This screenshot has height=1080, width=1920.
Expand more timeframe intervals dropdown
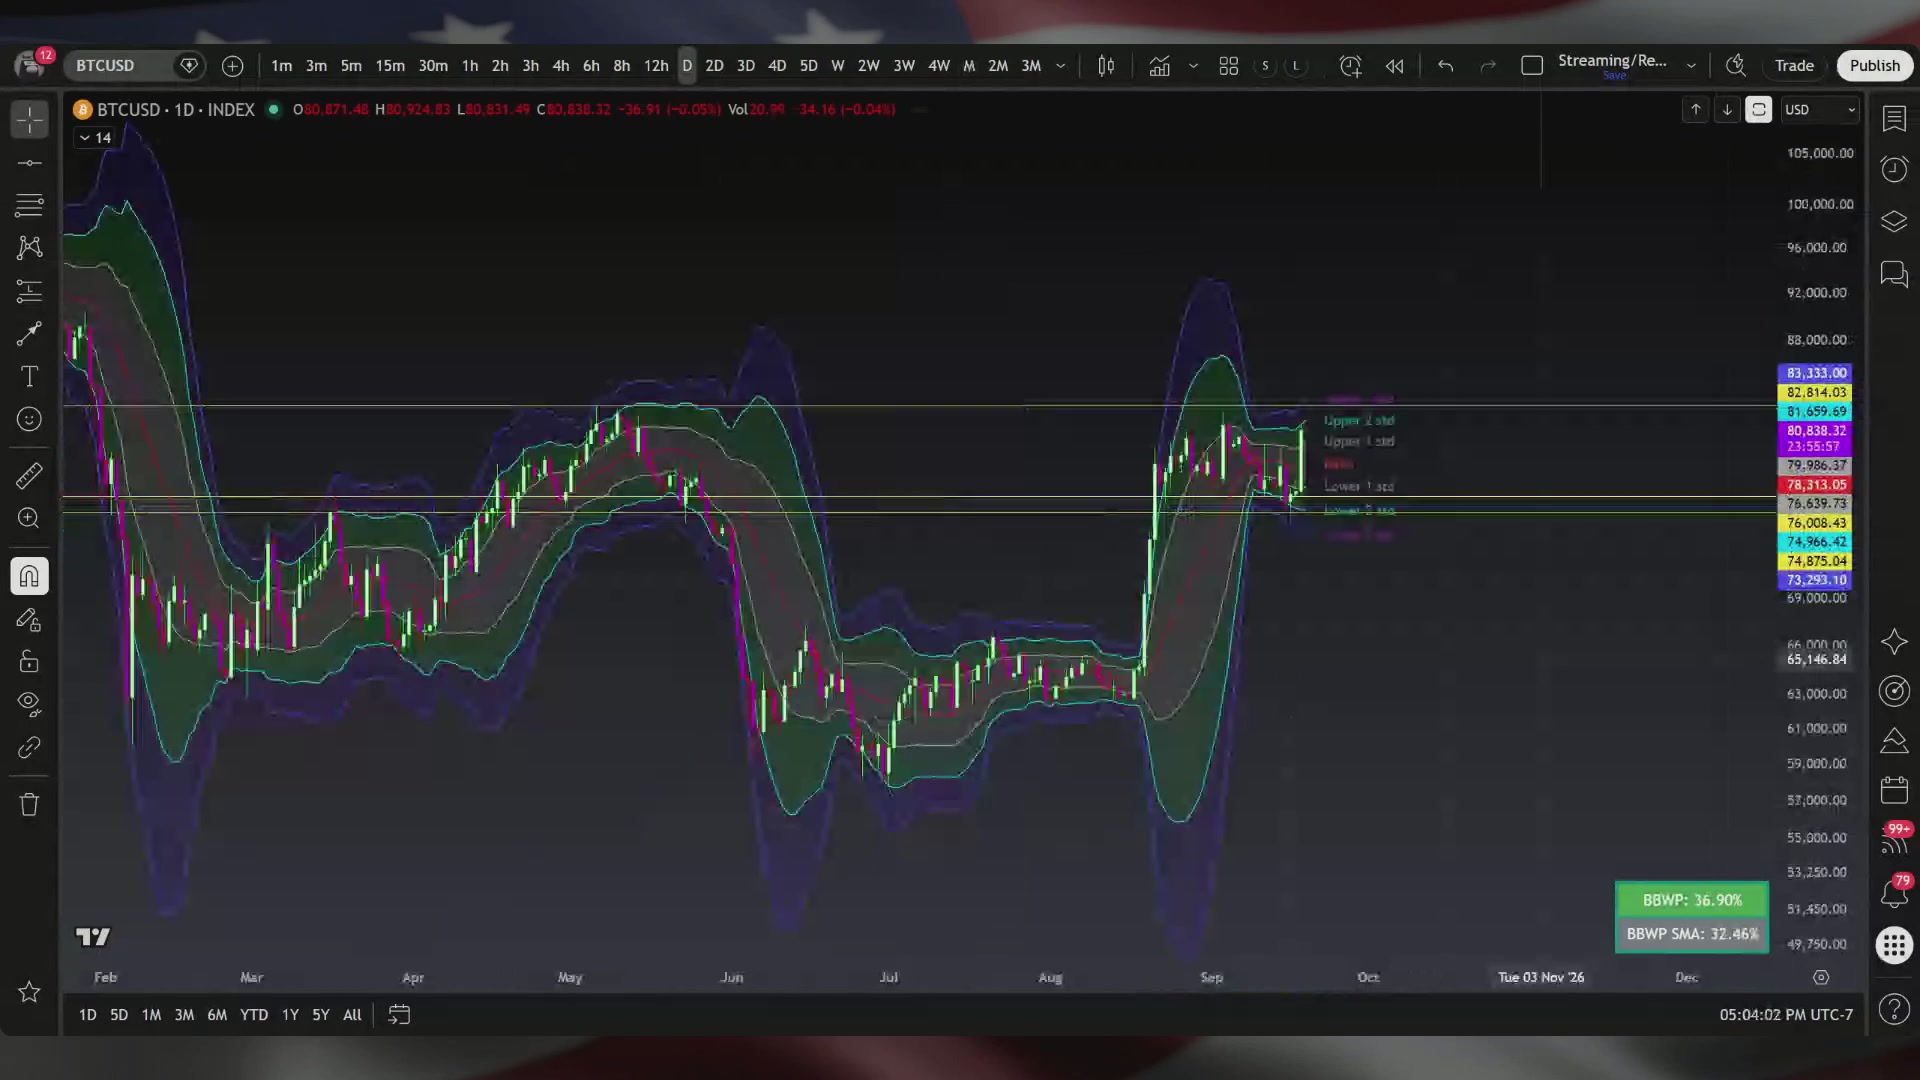[1061, 66]
